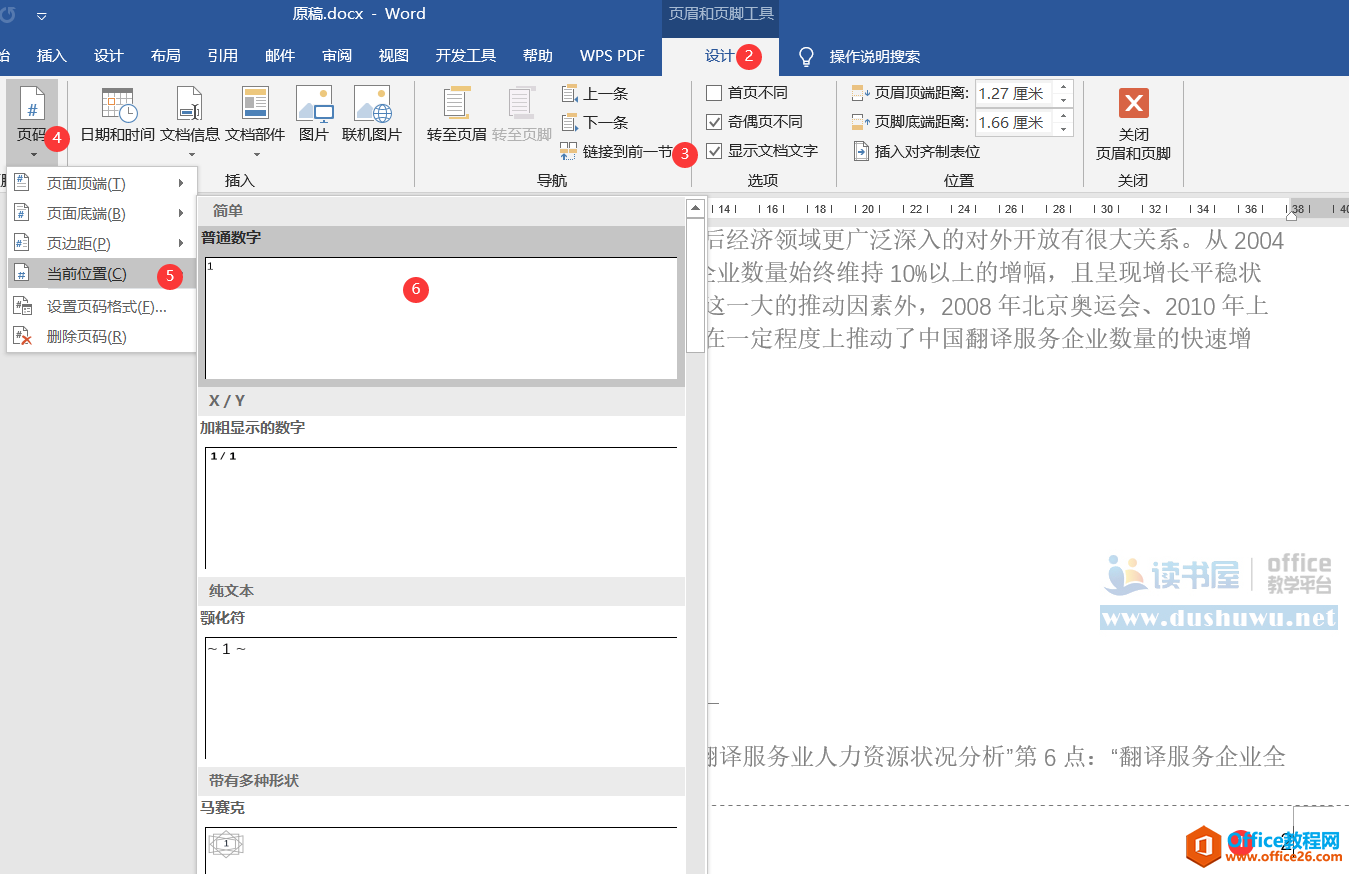Insert Alignment Tab (插入对齐制表位)
1349x874 pixels.
916,151
